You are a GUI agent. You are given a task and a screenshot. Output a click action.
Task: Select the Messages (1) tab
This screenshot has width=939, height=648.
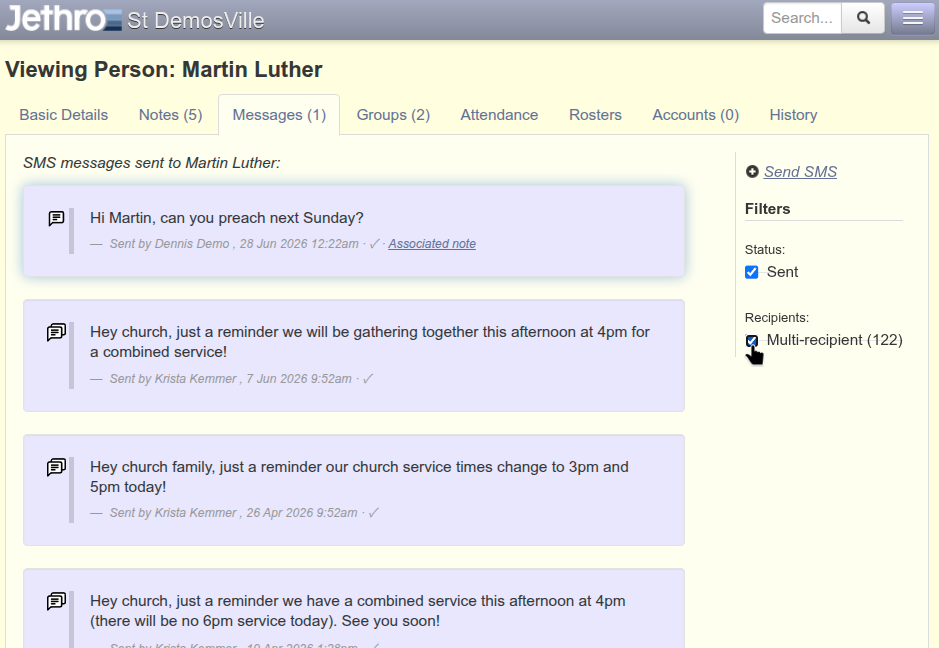click(x=279, y=115)
